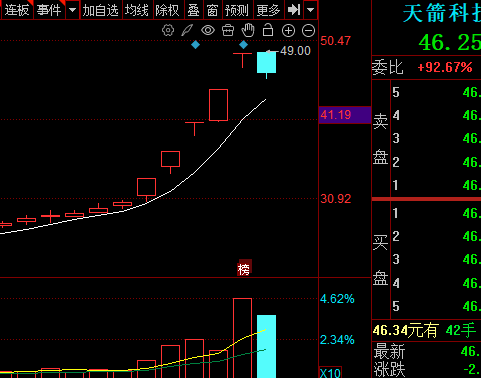
Task: Open the toolbox briefcase icon
Action: [228, 30]
